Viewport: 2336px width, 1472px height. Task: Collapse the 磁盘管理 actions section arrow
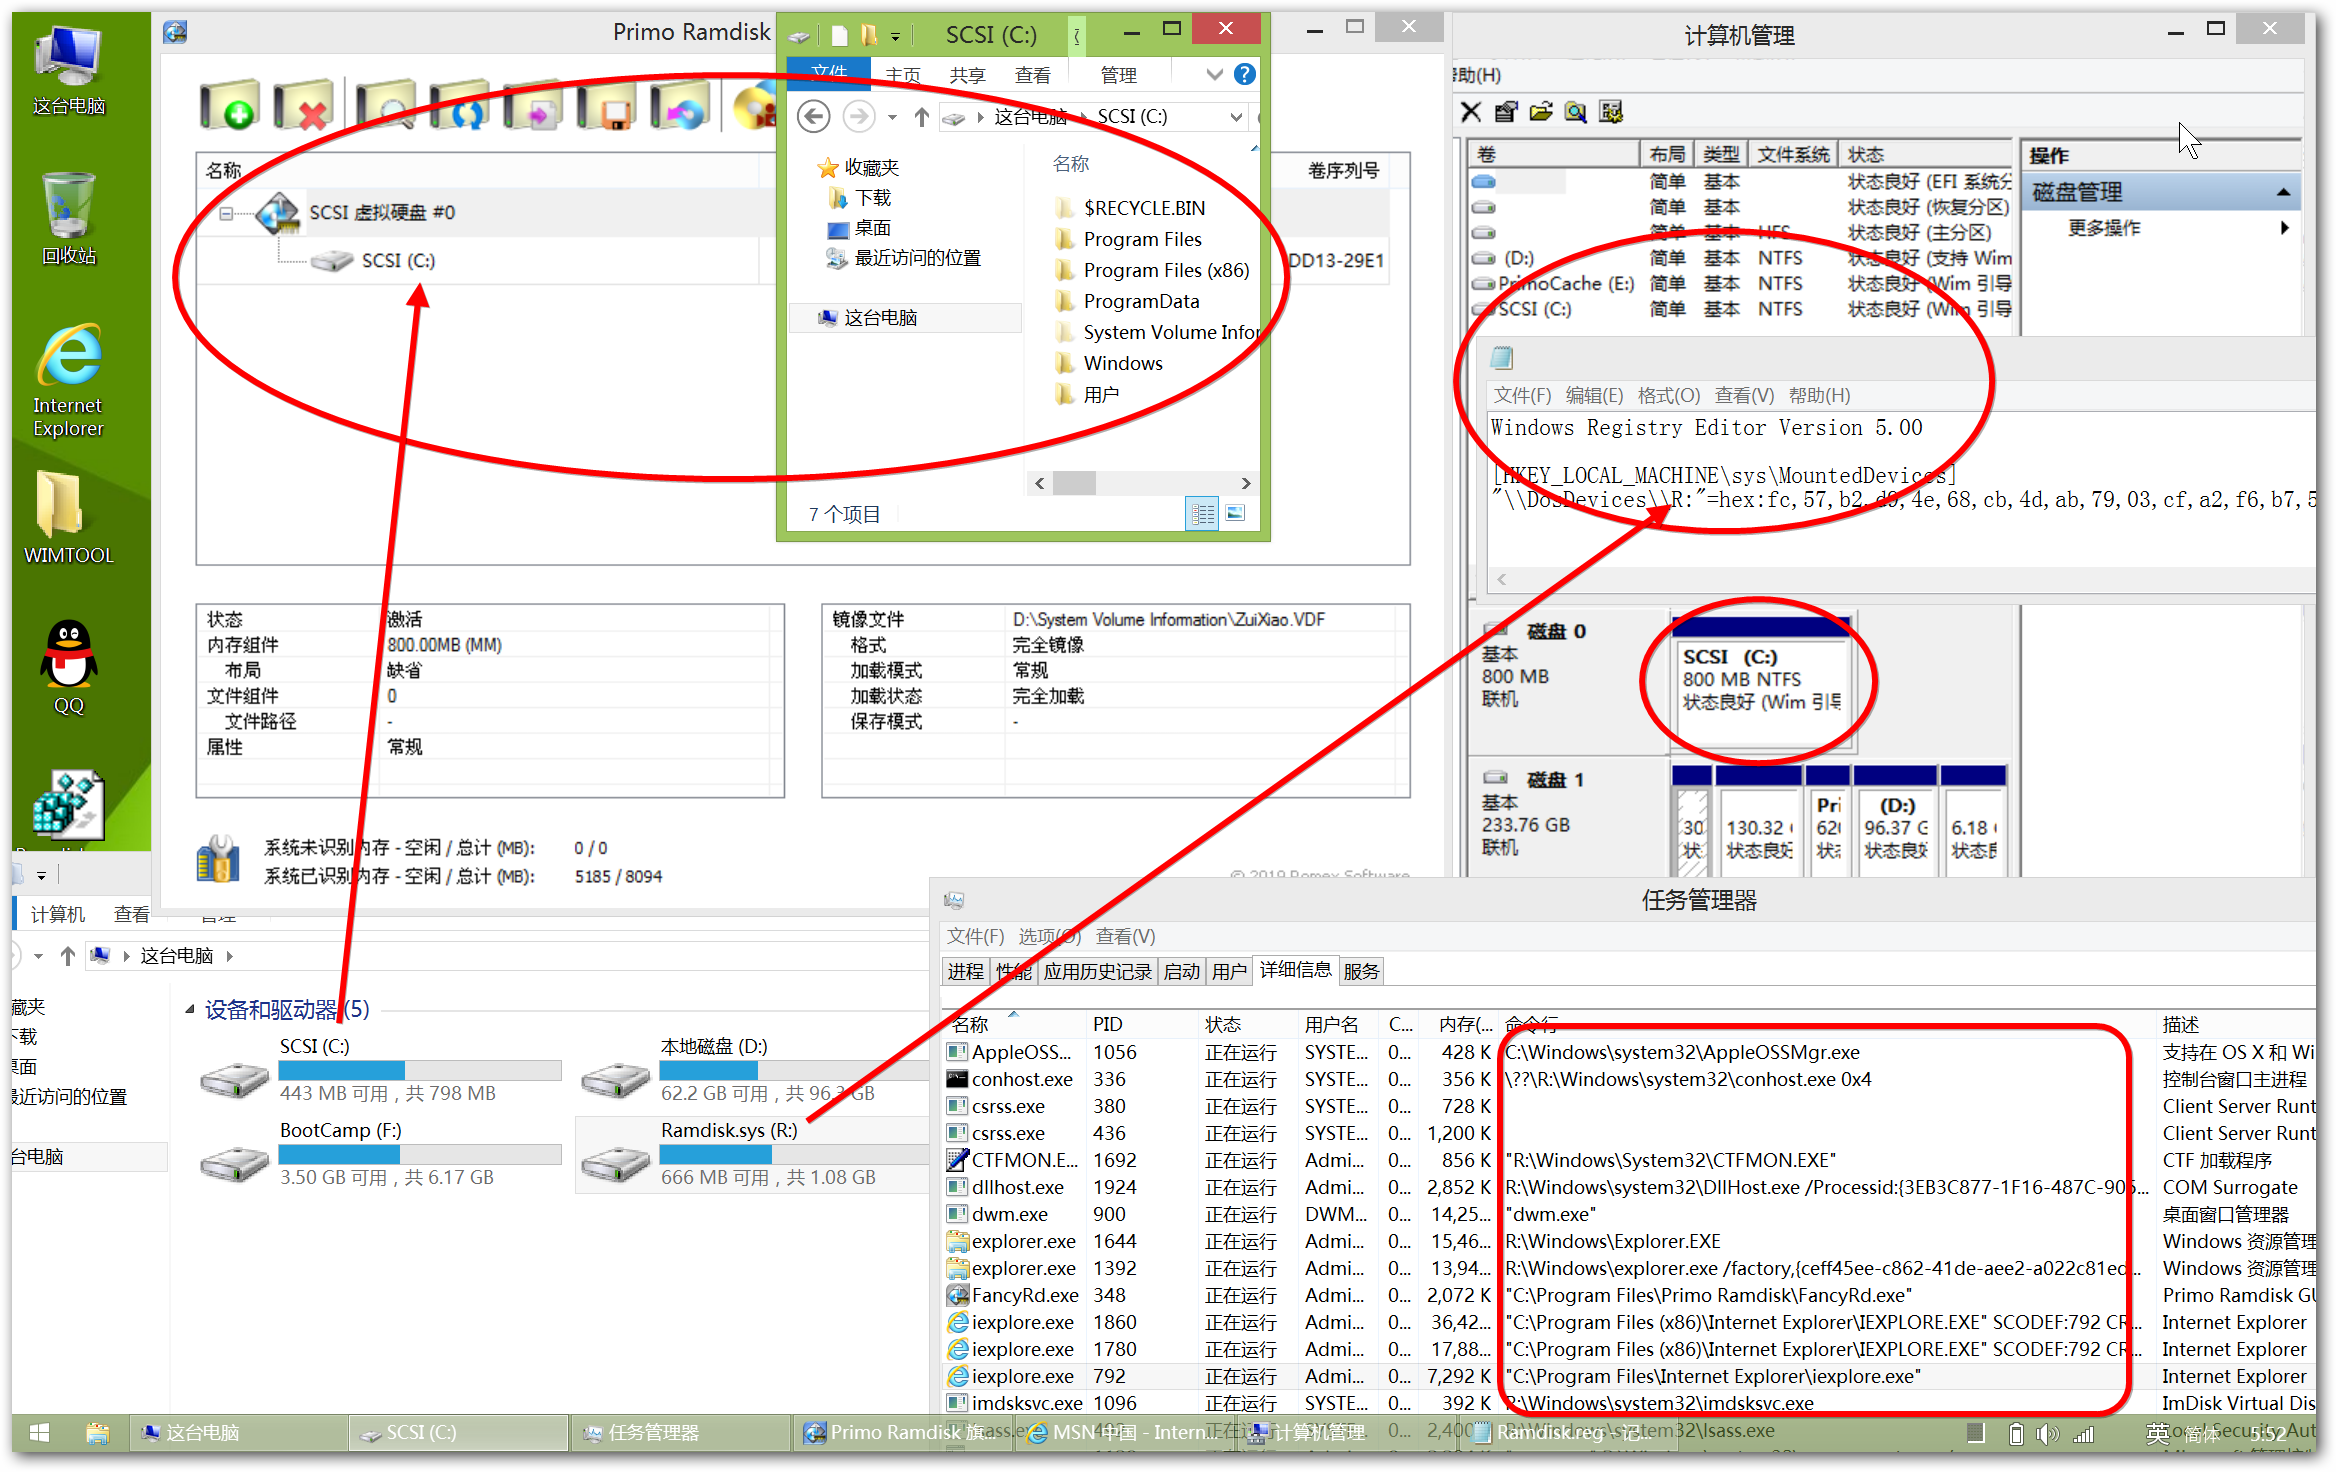2283,192
